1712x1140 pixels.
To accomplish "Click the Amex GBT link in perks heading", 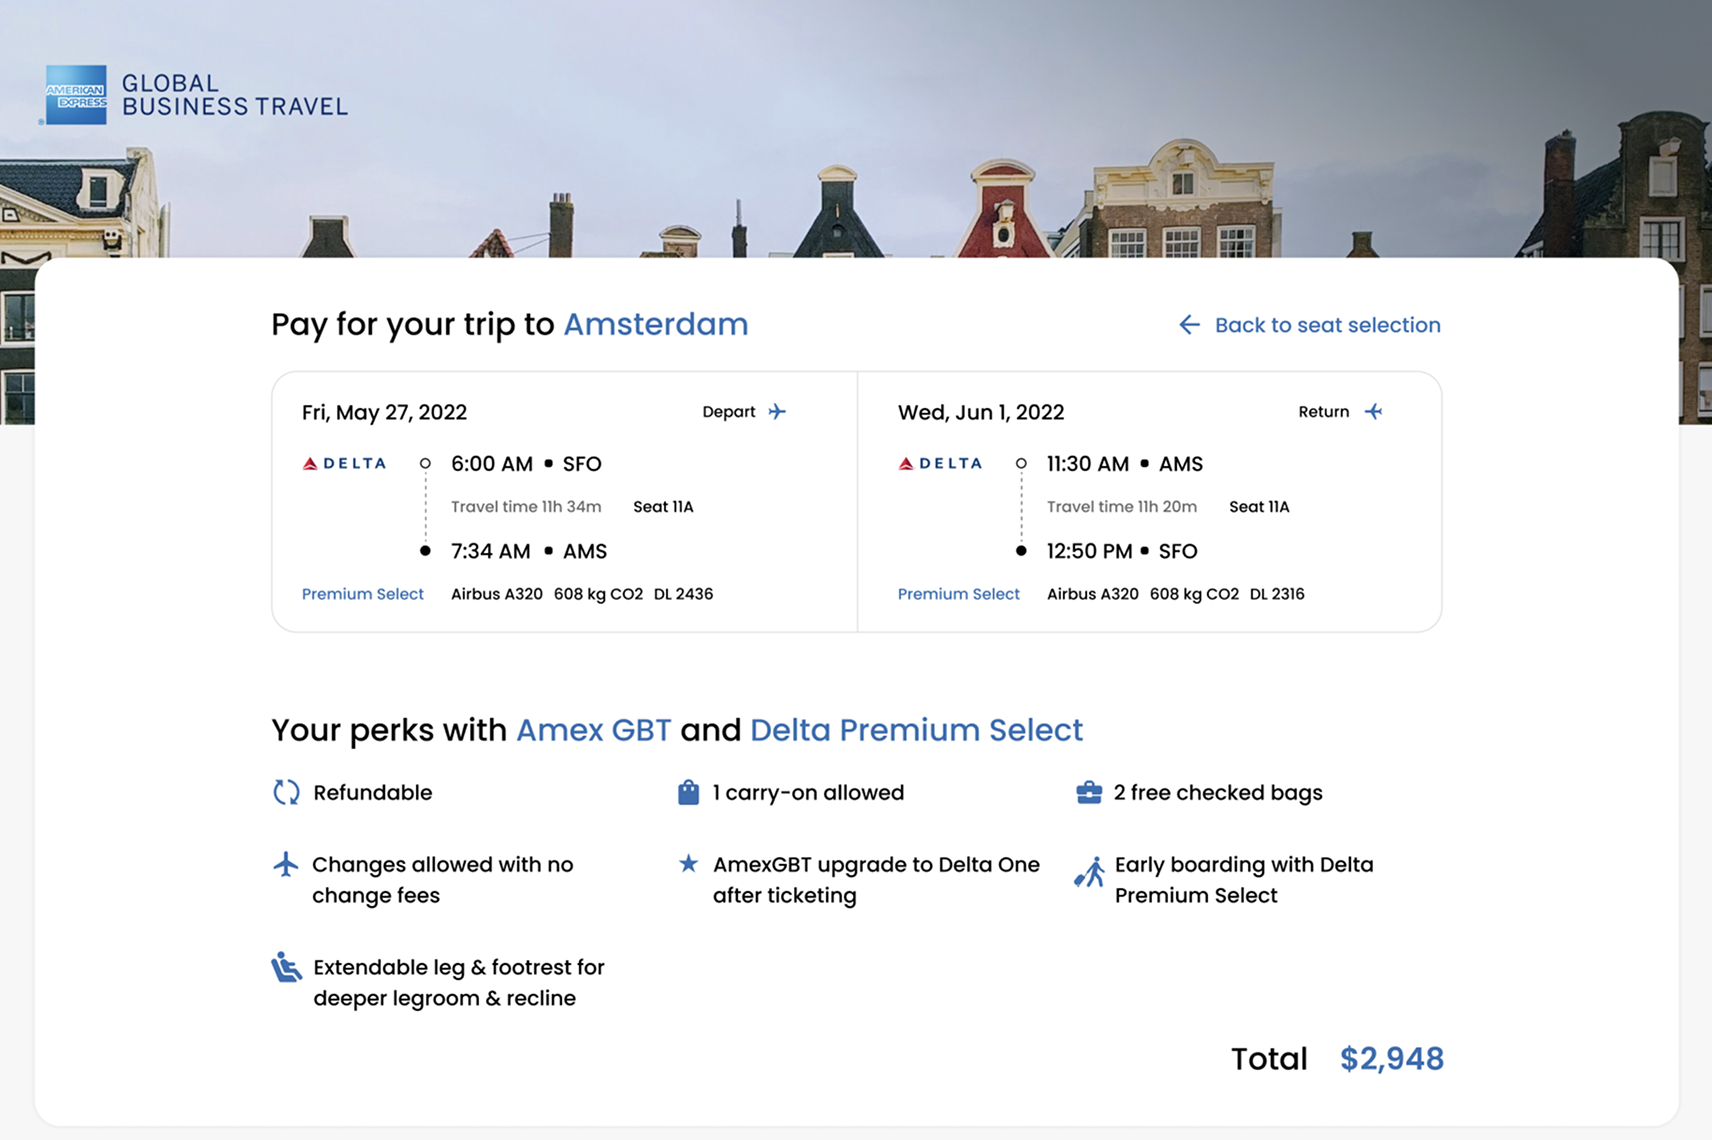I will pos(593,730).
